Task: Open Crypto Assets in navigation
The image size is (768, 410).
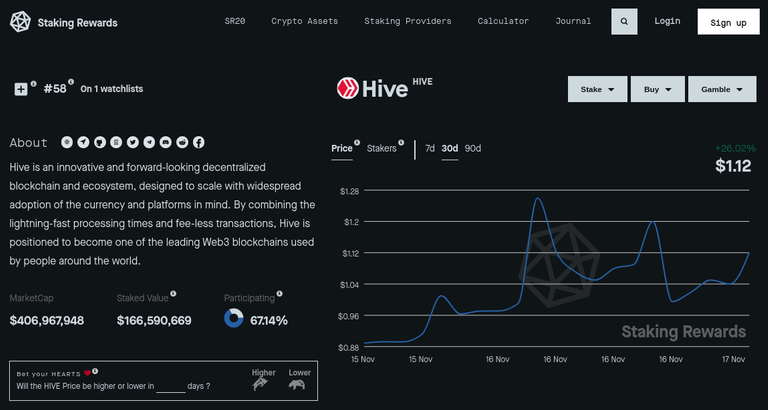Action: tap(305, 22)
